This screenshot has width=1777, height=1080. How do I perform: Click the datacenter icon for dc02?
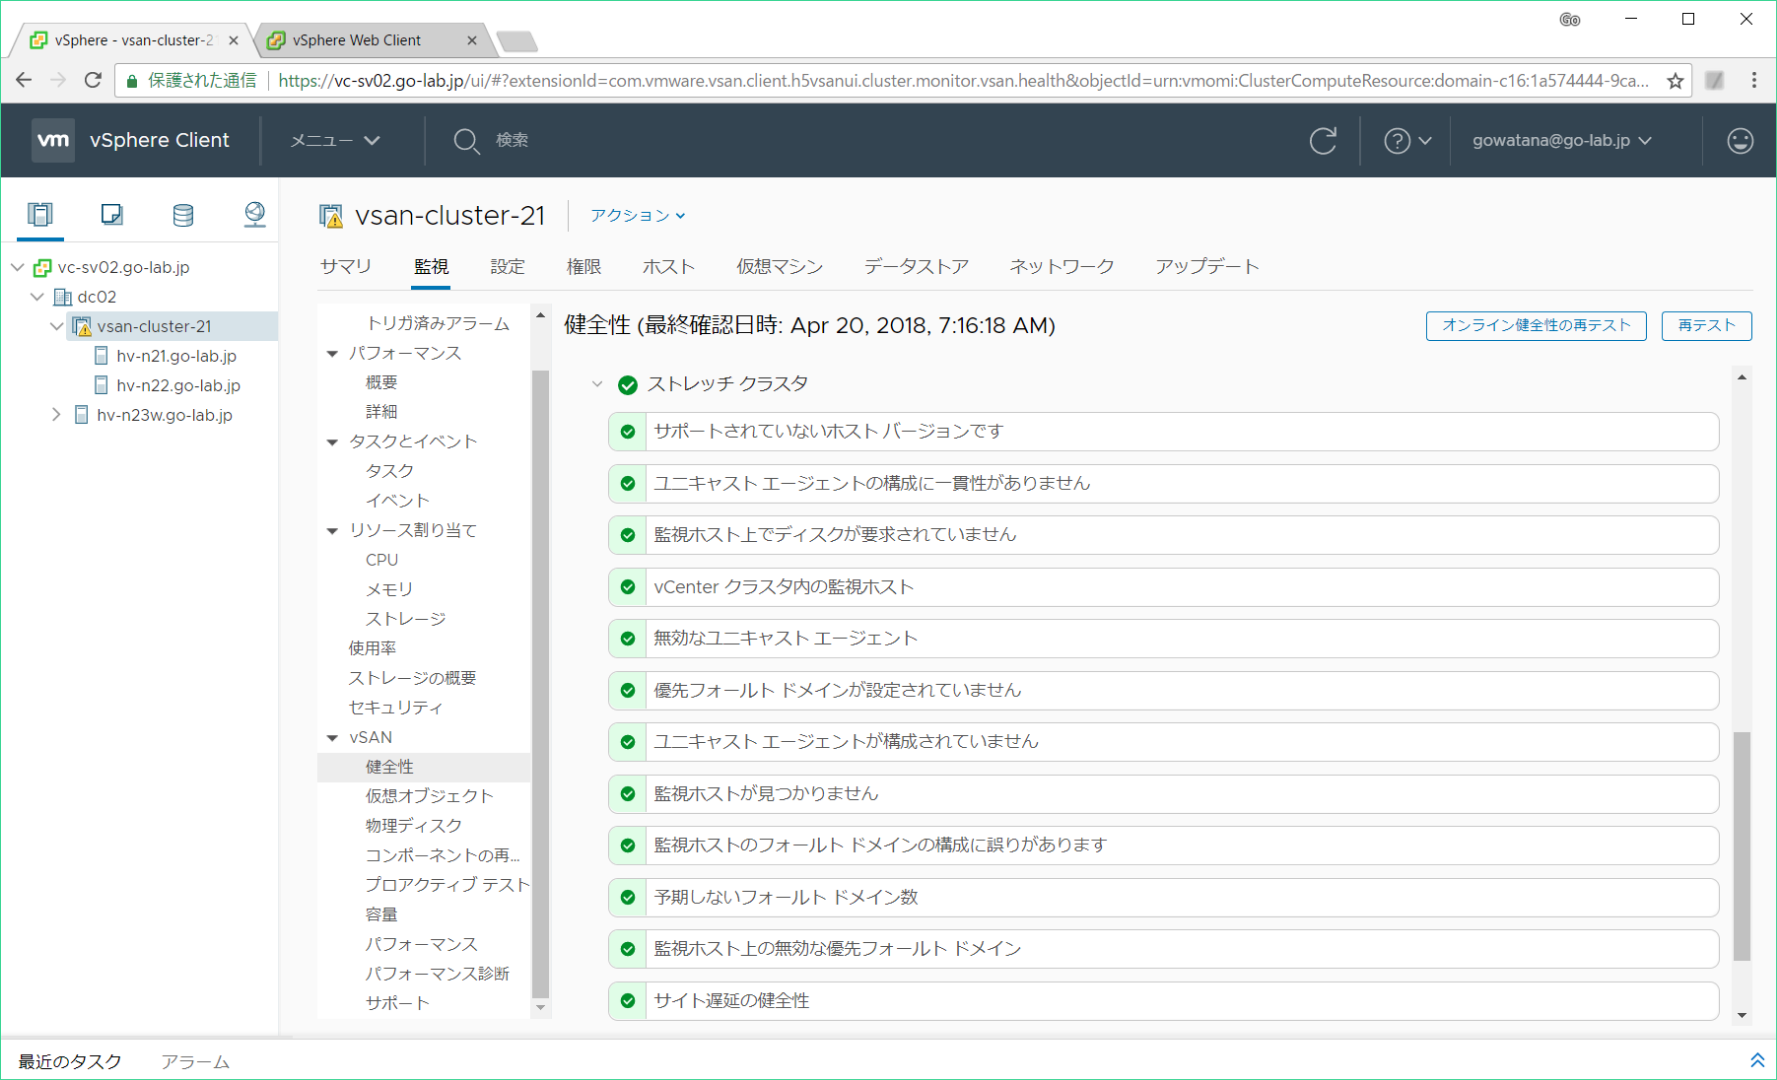[x=62, y=297]
